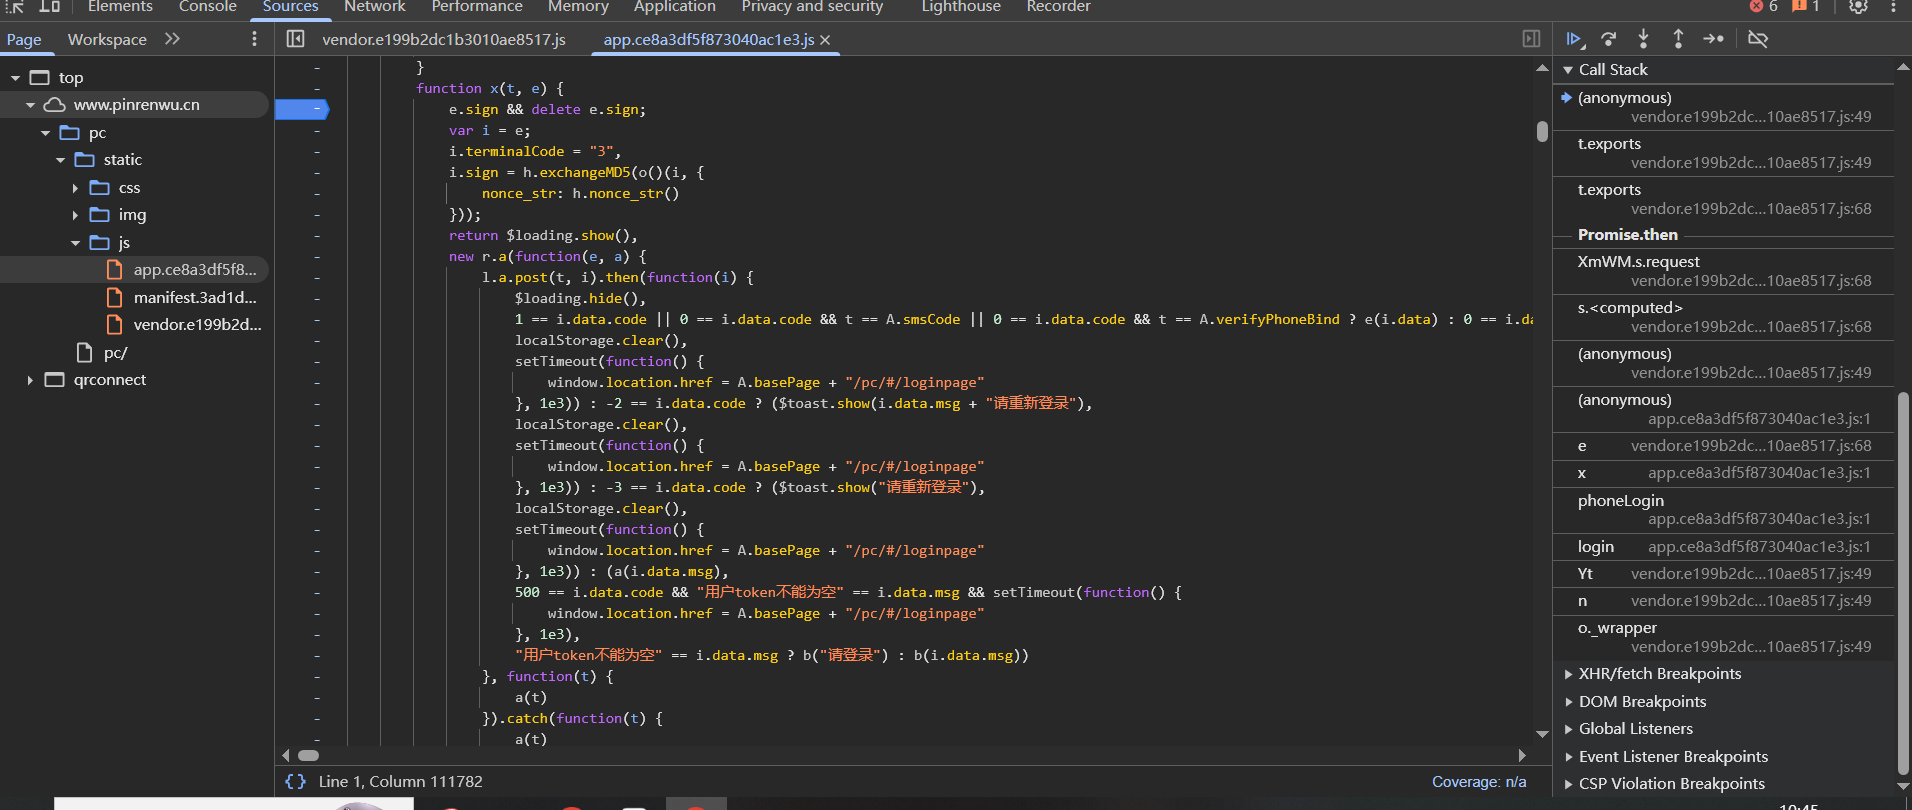Resume script execution in debugger
Viewport: 1912px width, 810px height.
point(1574,39)
